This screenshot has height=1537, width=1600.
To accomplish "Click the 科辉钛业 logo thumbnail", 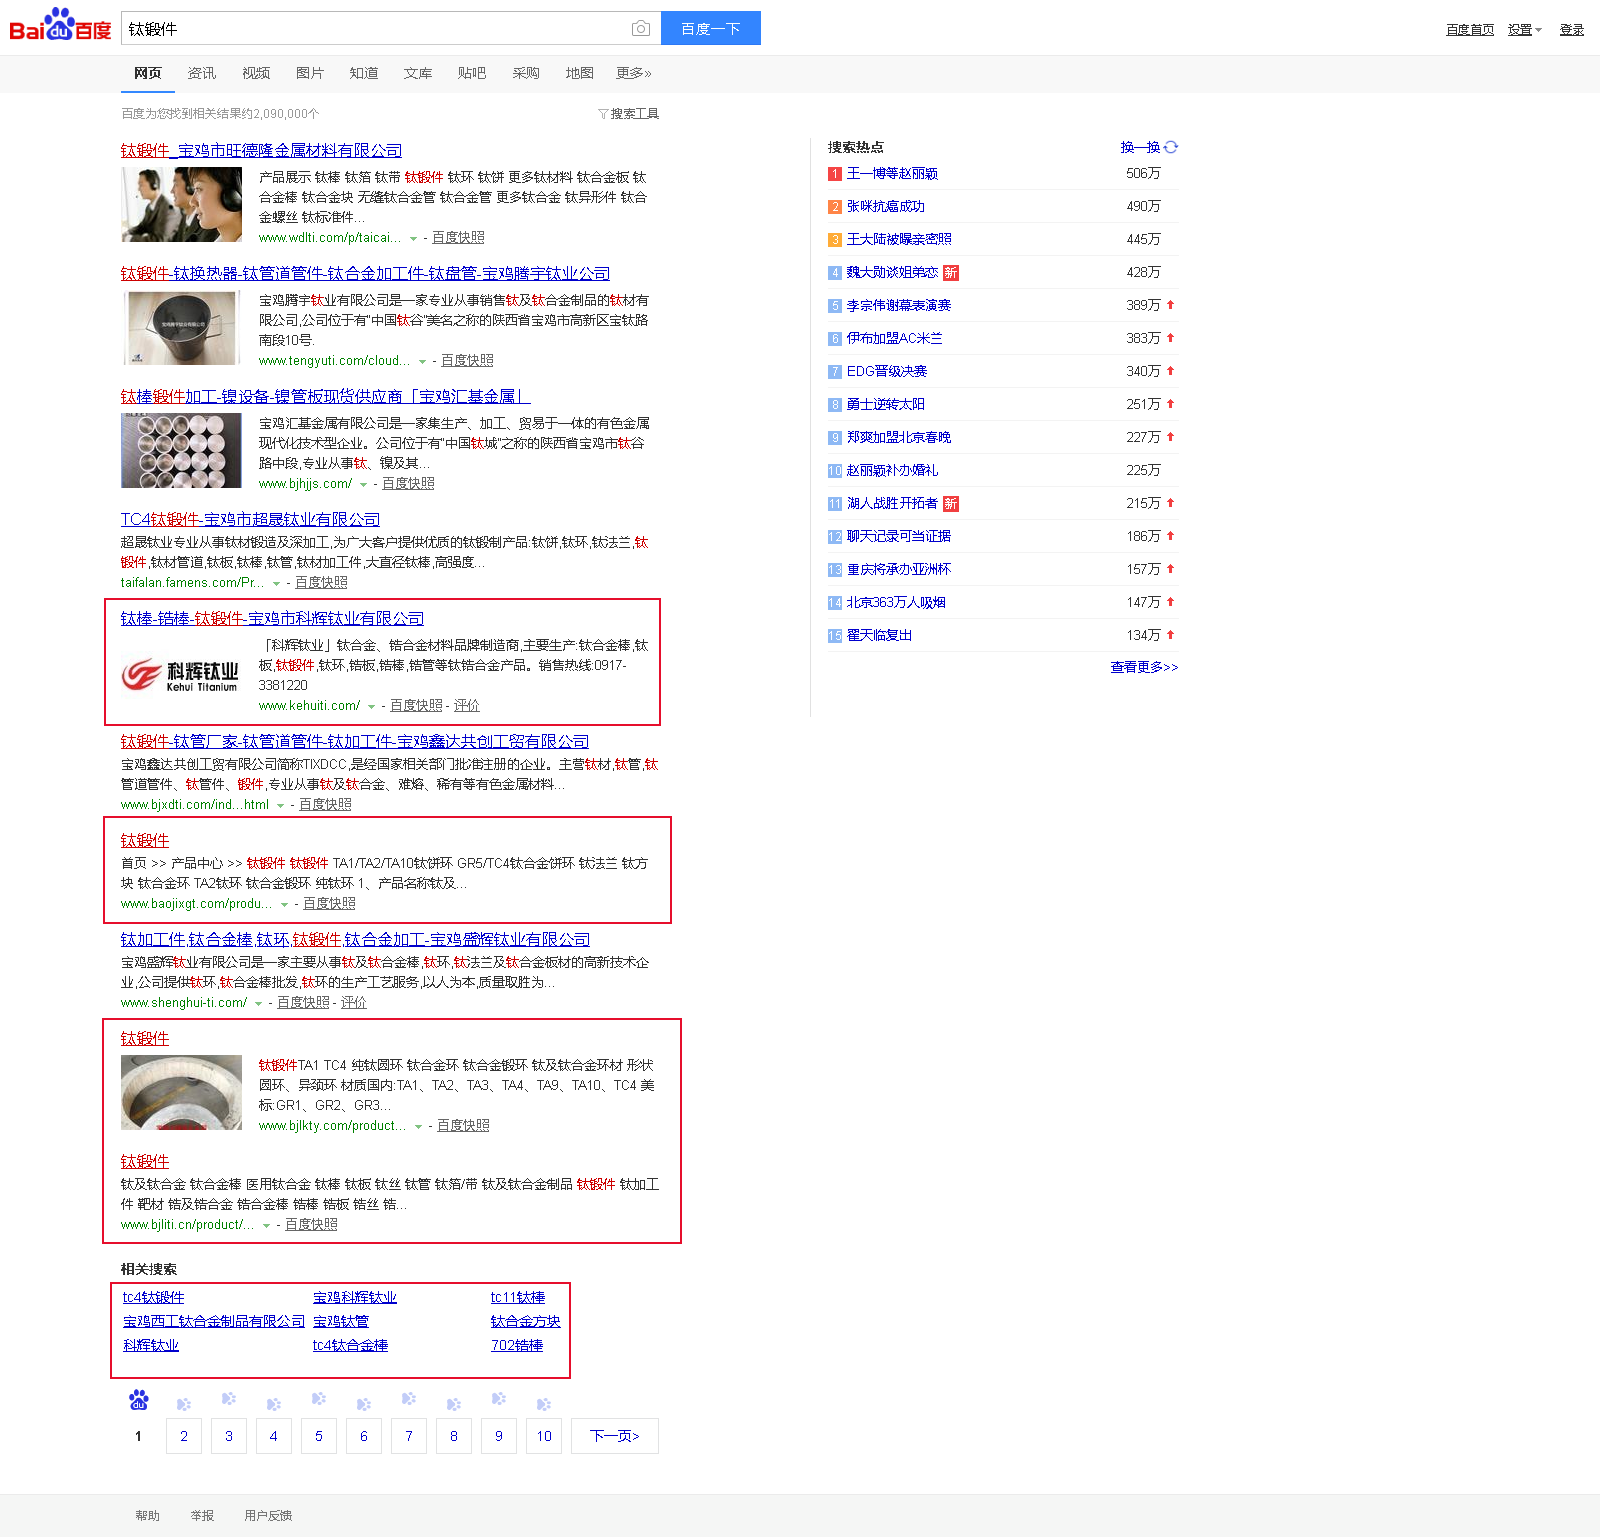I will pos(181,675).
